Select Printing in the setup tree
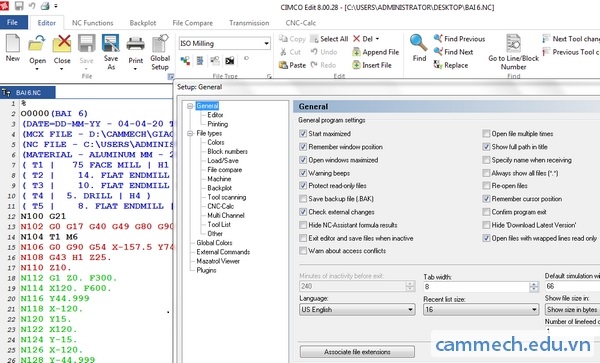This screenshot has width=600, height=363. pyautogui.click(x=217, y=124)
